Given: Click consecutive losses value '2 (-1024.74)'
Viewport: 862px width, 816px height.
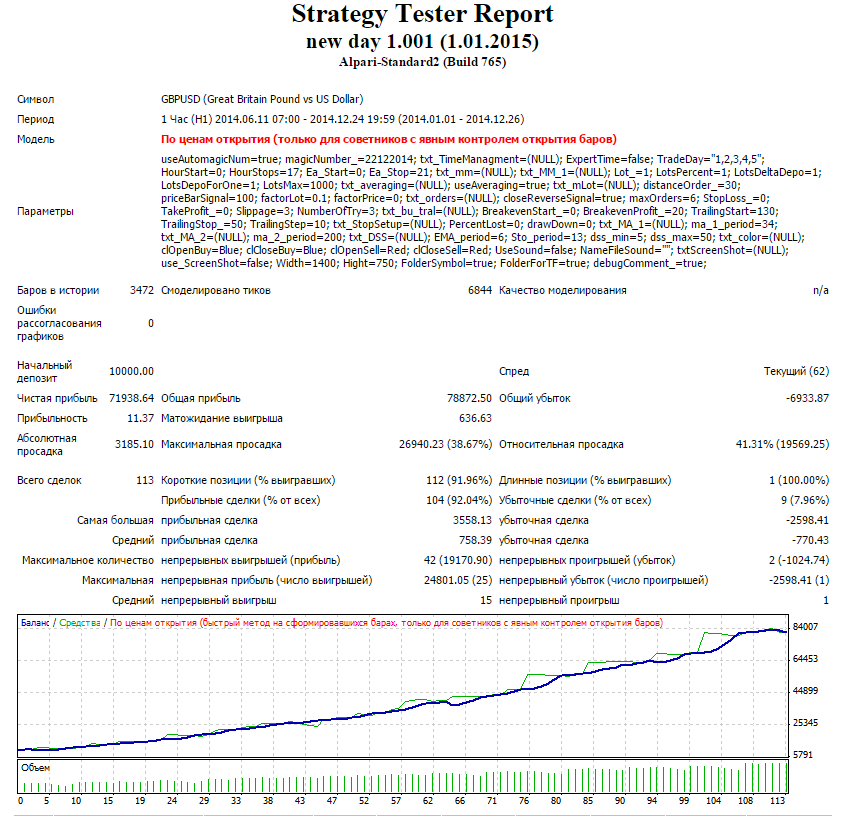Looking at the screenshot, I should click(799, 560).
